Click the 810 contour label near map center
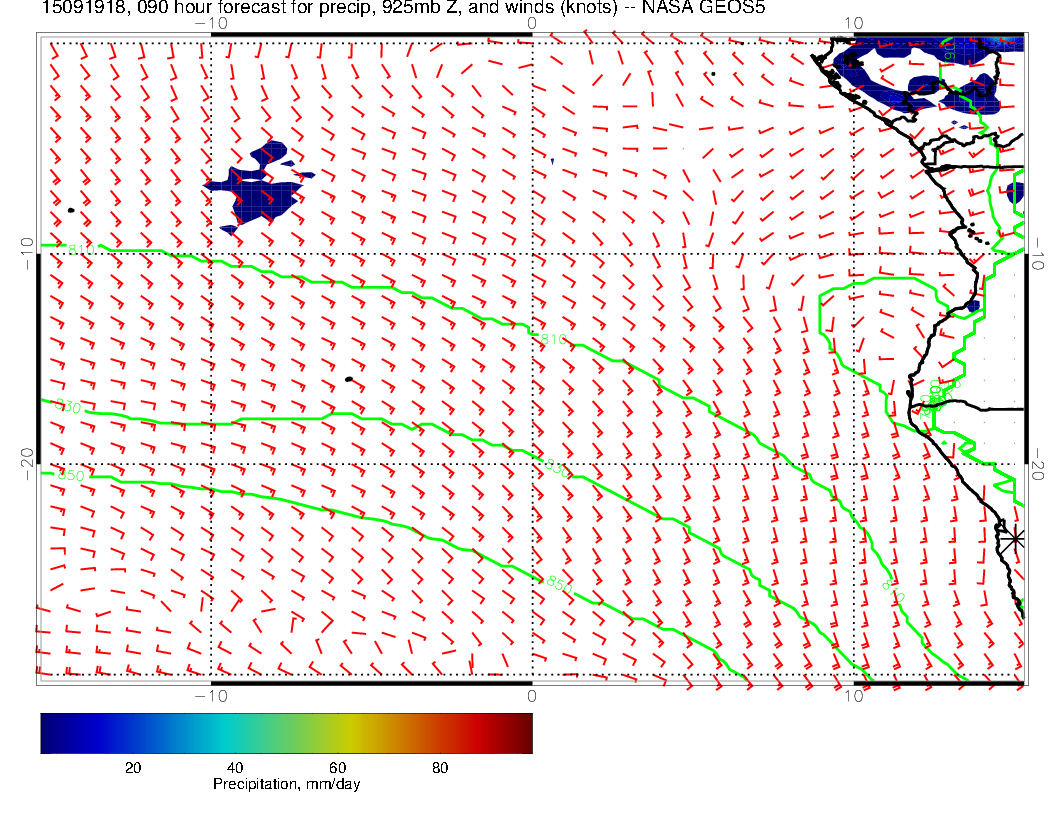Image resolution: width=1056 pixels, height=816 pixels. point(552,340)
